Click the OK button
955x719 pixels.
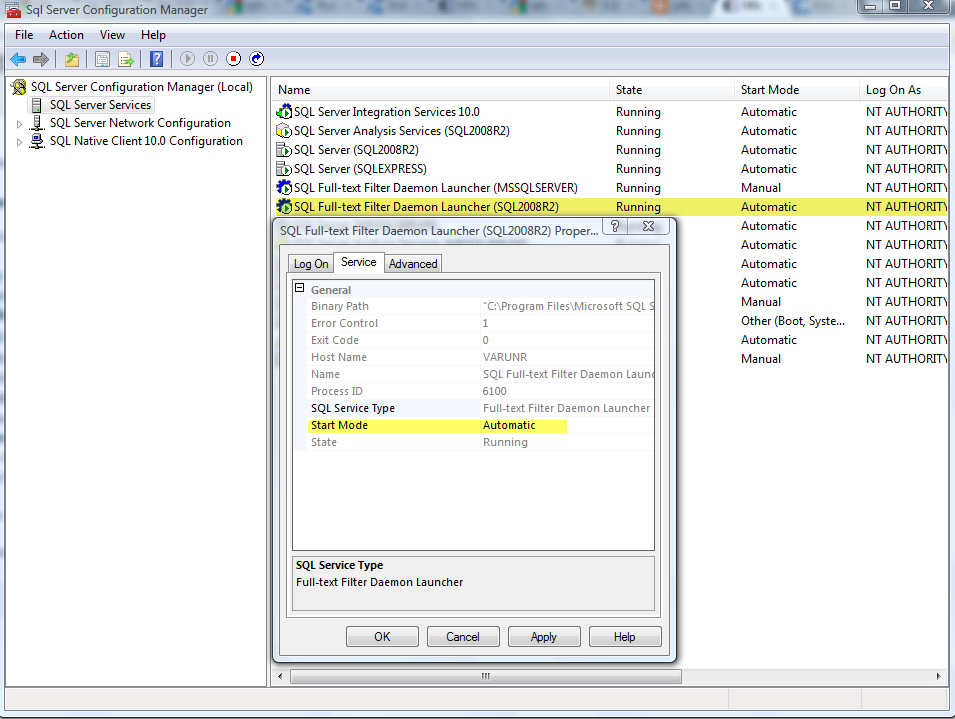coord(382,637)
